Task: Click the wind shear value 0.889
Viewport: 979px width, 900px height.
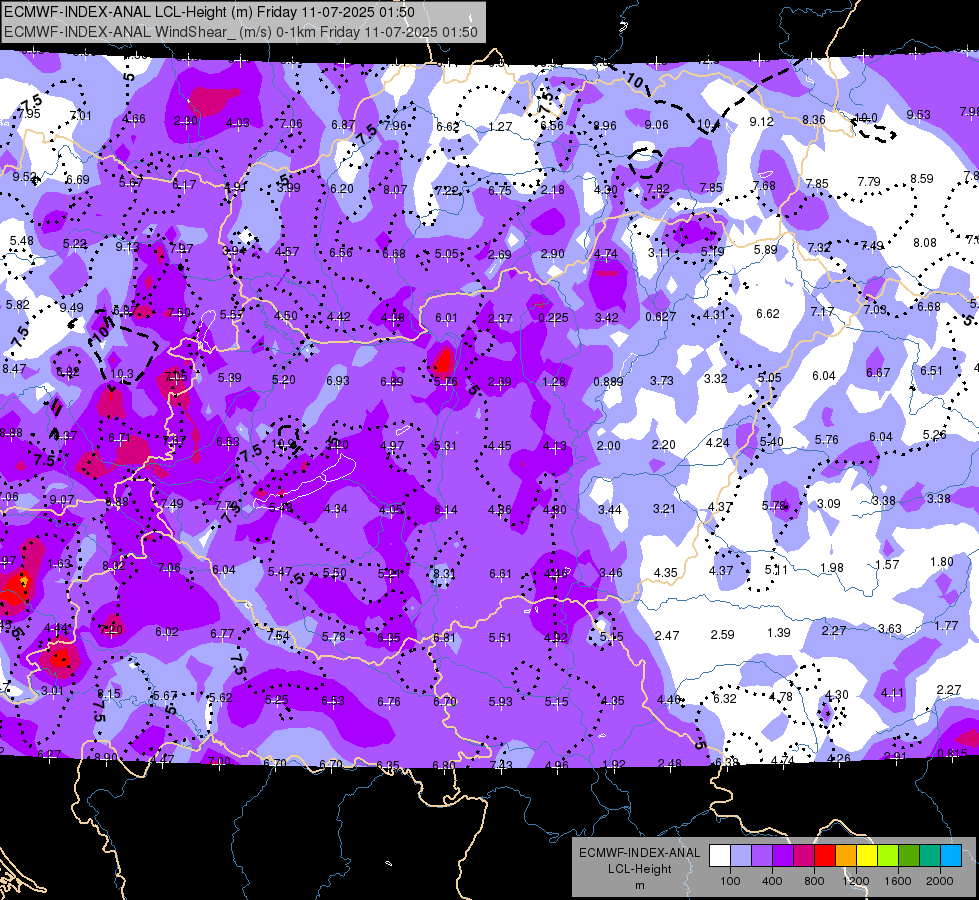Action: 608,381
